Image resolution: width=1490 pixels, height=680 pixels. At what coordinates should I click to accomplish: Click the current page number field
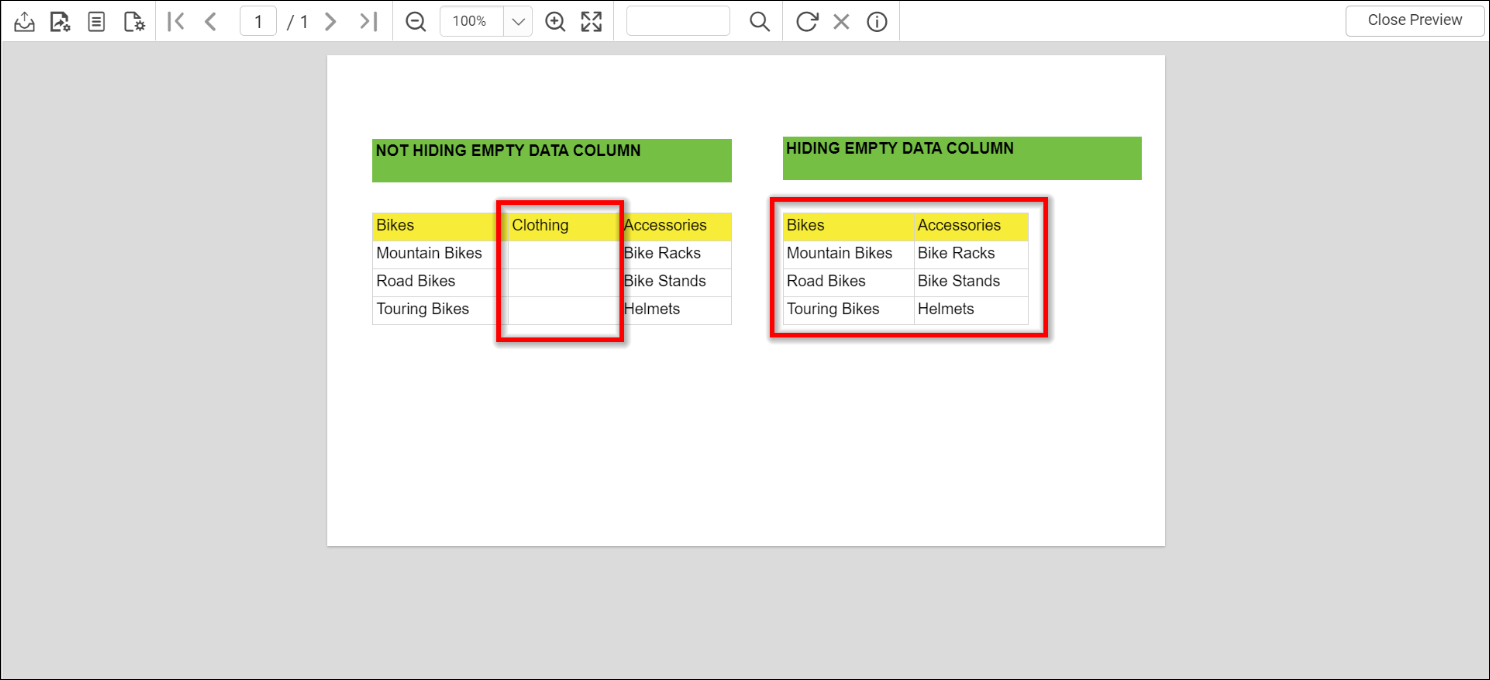[x=258, y=21]
